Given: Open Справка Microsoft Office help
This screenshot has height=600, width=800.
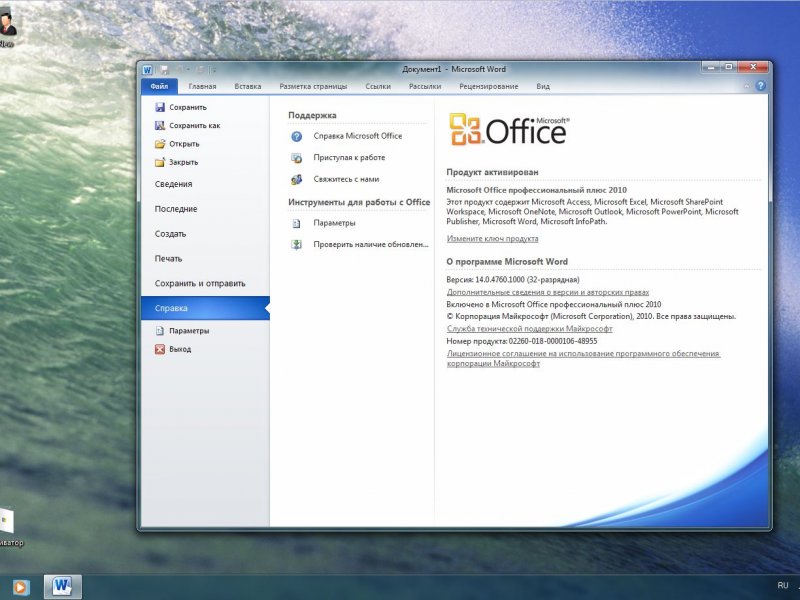Looking at the screenshot, I should 347,136.
